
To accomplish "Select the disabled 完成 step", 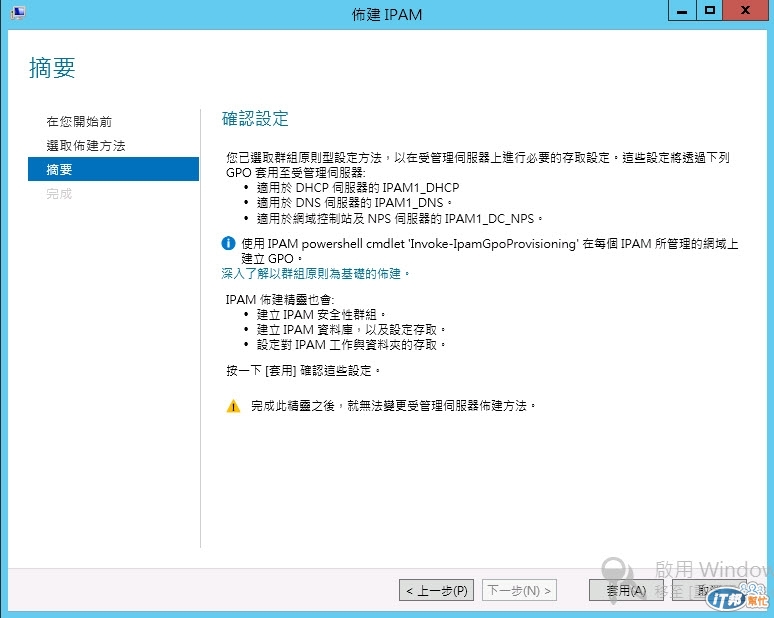I will click(x=59, y=193).
